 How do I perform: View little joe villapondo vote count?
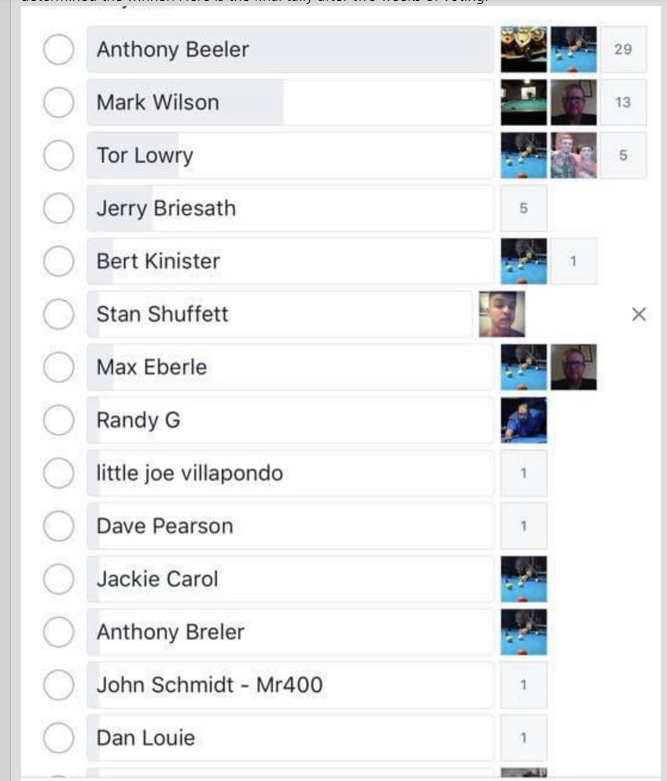pos(523,473)
